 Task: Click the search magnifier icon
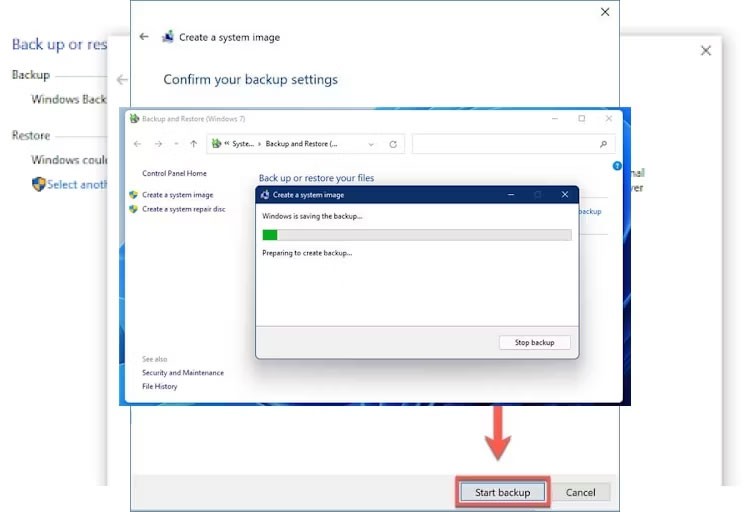click(603, 144)
